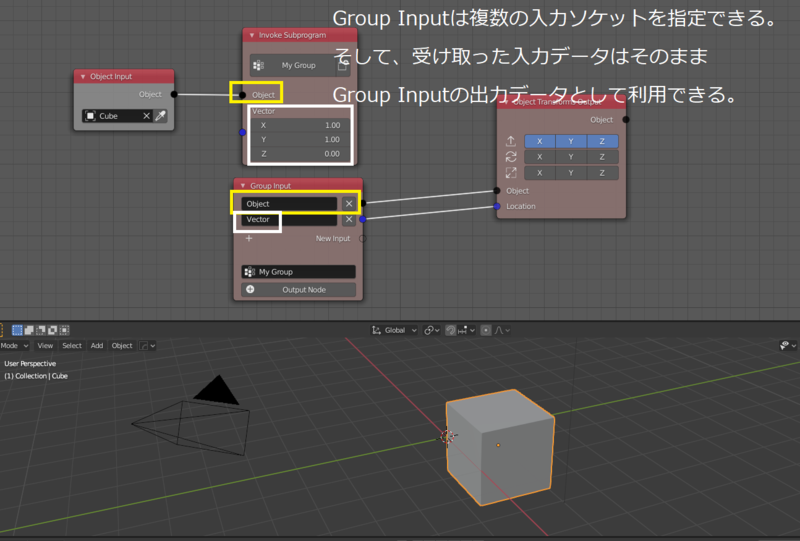Click Group Input's blue Vector output socket
Viewport: 800px width, 541px height.
363,219
